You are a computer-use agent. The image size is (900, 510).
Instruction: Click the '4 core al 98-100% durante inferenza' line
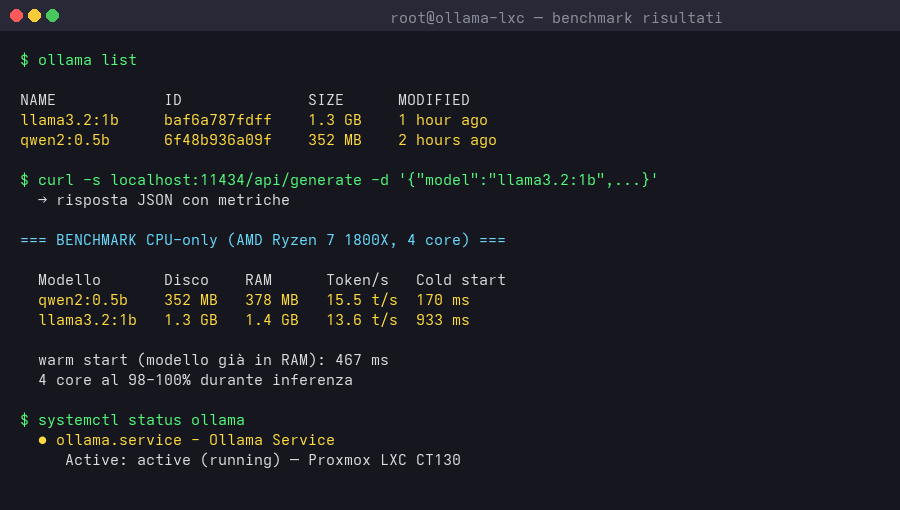[195, 380]
